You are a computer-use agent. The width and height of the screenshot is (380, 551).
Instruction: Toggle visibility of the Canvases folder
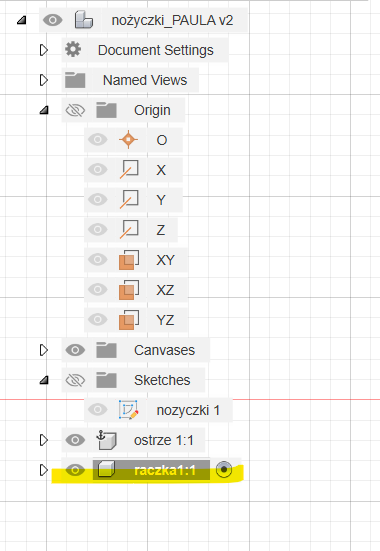(75, 350)
